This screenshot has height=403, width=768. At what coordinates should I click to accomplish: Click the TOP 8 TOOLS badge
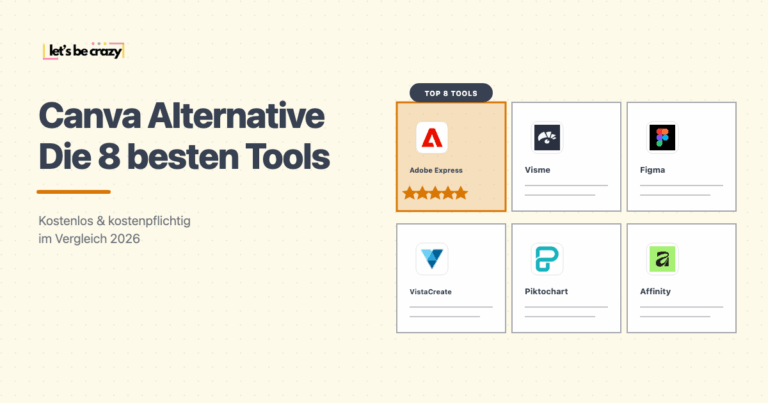pos(451,93)
